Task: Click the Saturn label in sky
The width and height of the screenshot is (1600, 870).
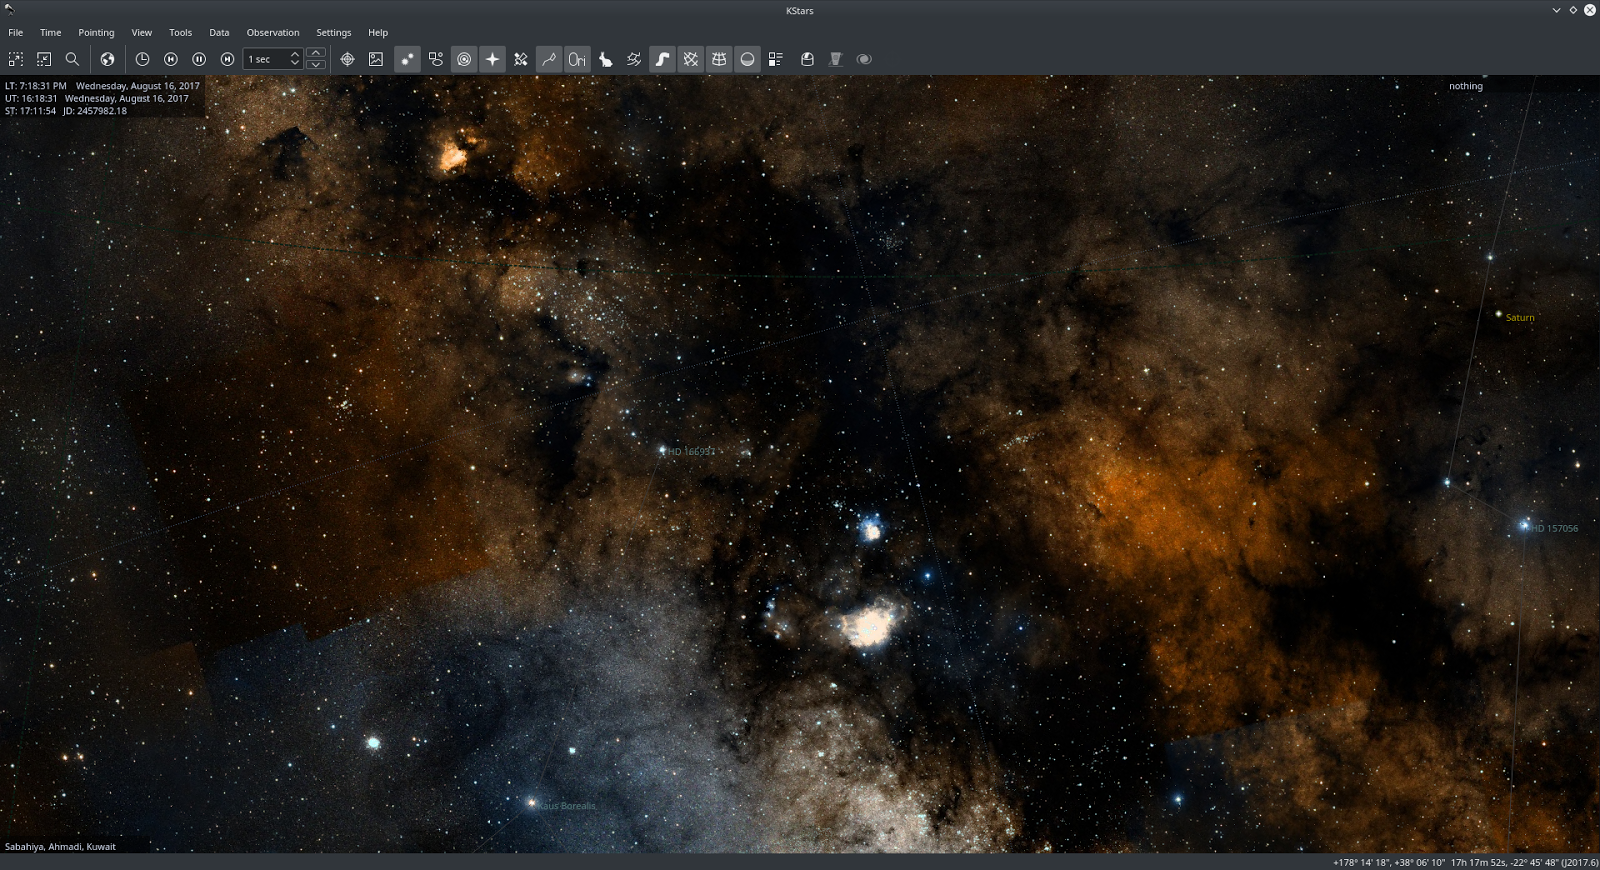Action: (x=1519, y=318)
